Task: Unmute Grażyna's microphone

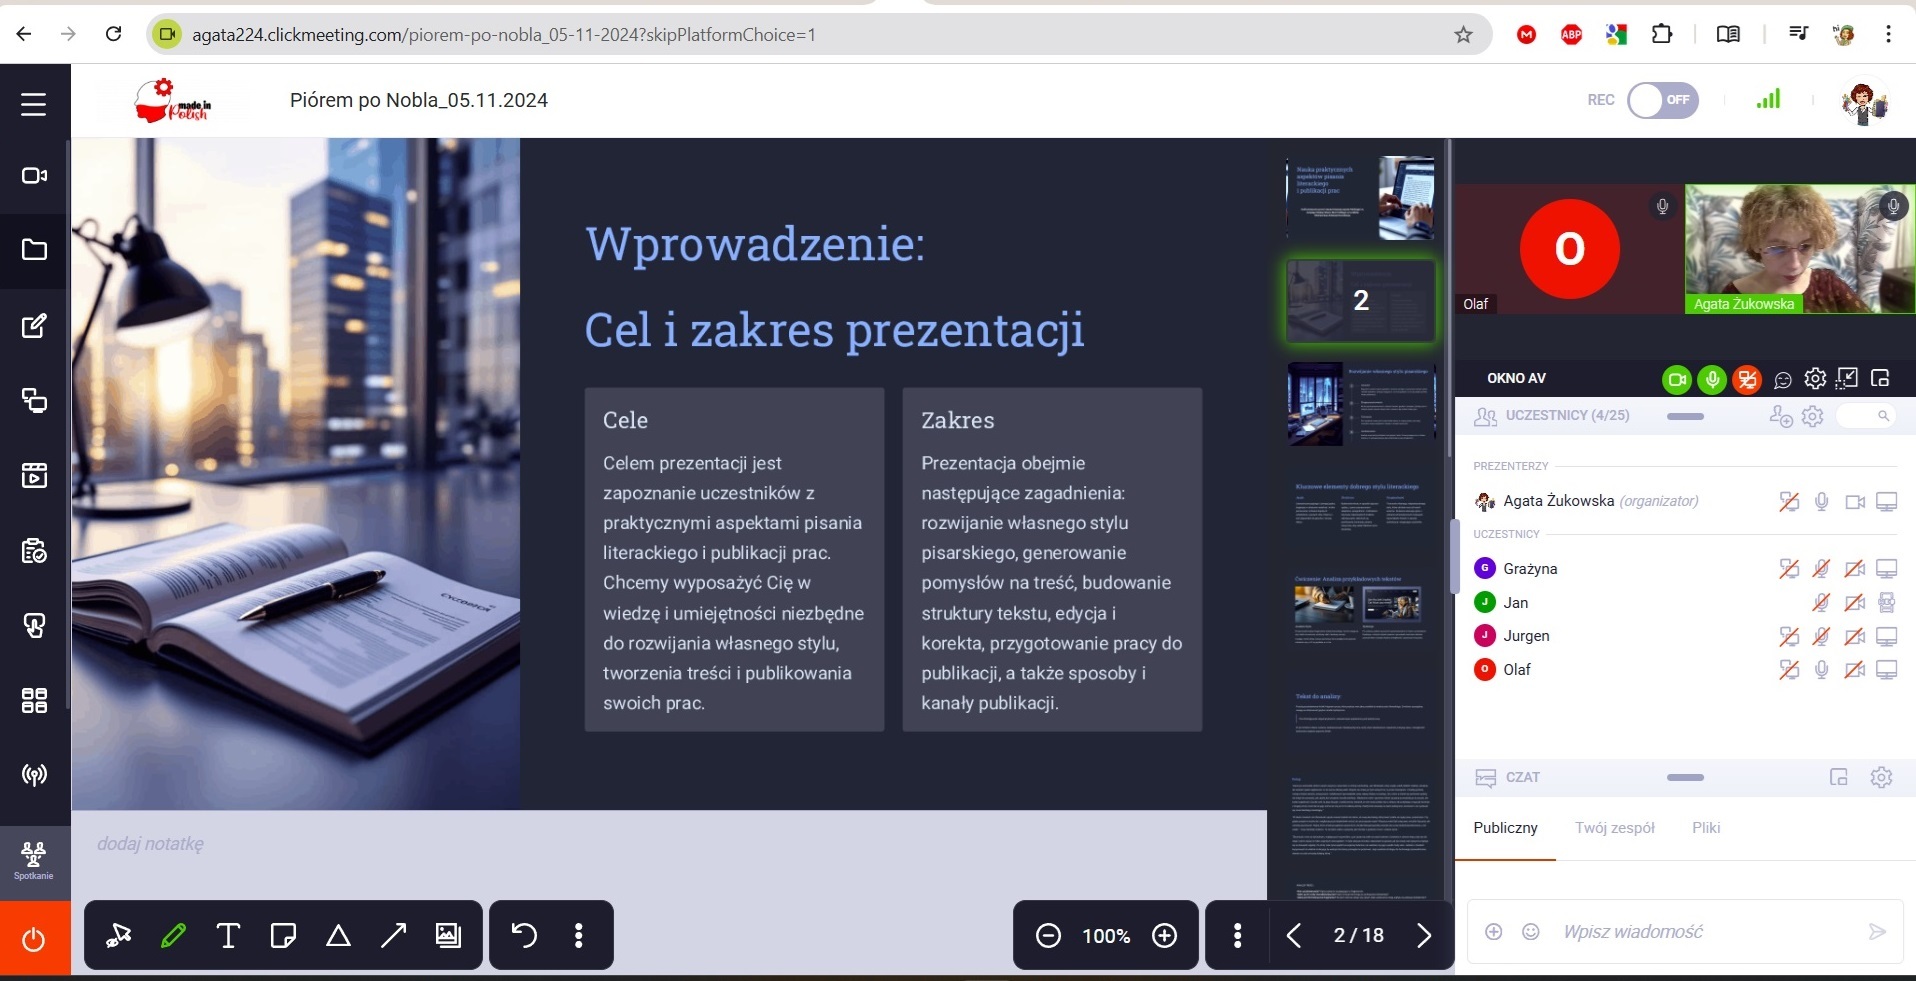Action: (x=1822, y=569)
